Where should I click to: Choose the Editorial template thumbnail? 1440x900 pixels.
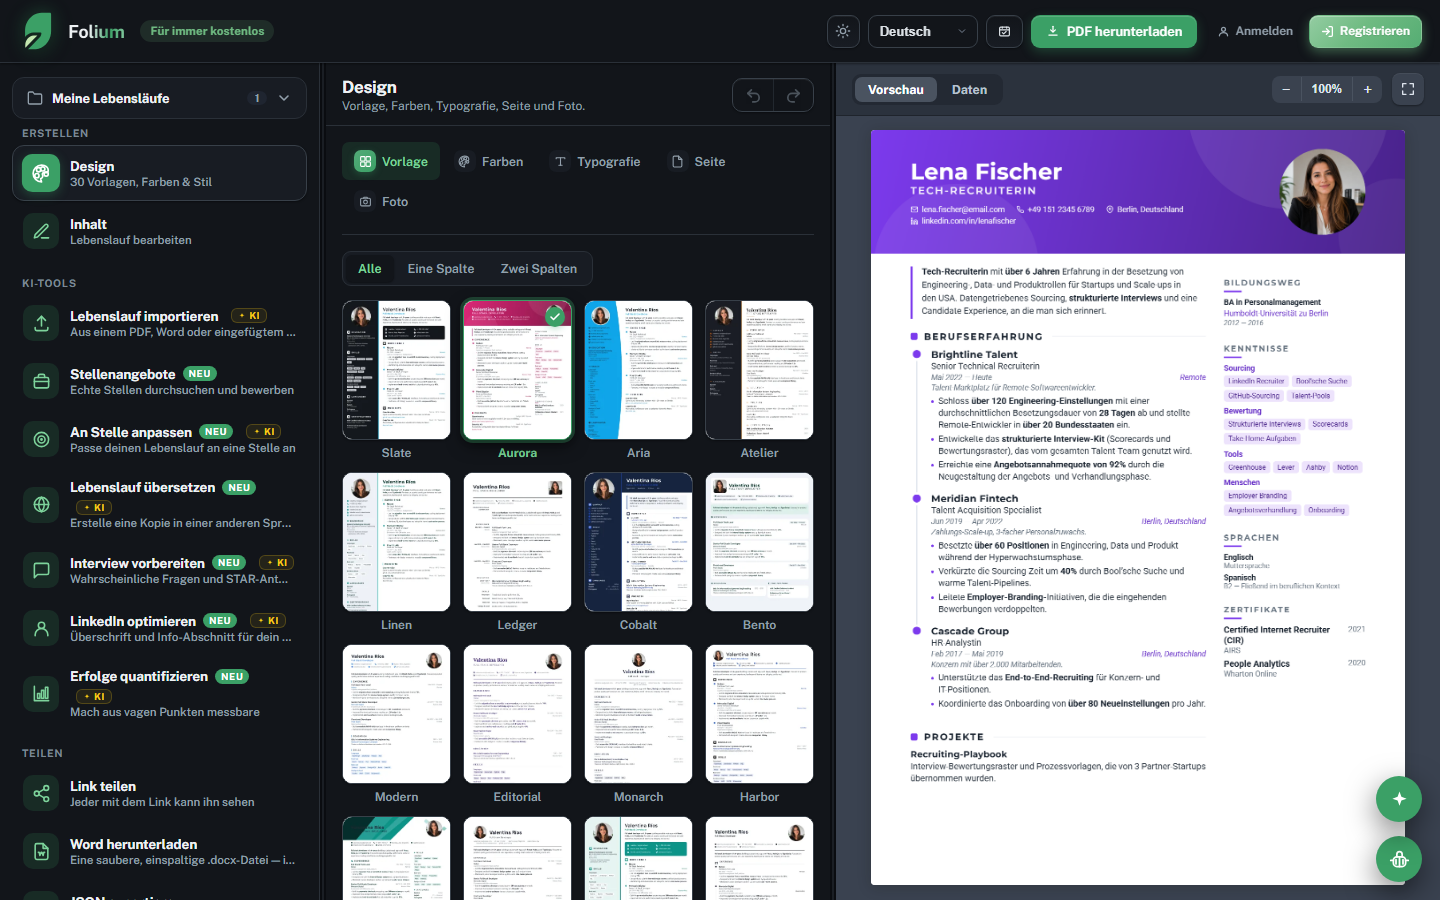pos(517,714)
